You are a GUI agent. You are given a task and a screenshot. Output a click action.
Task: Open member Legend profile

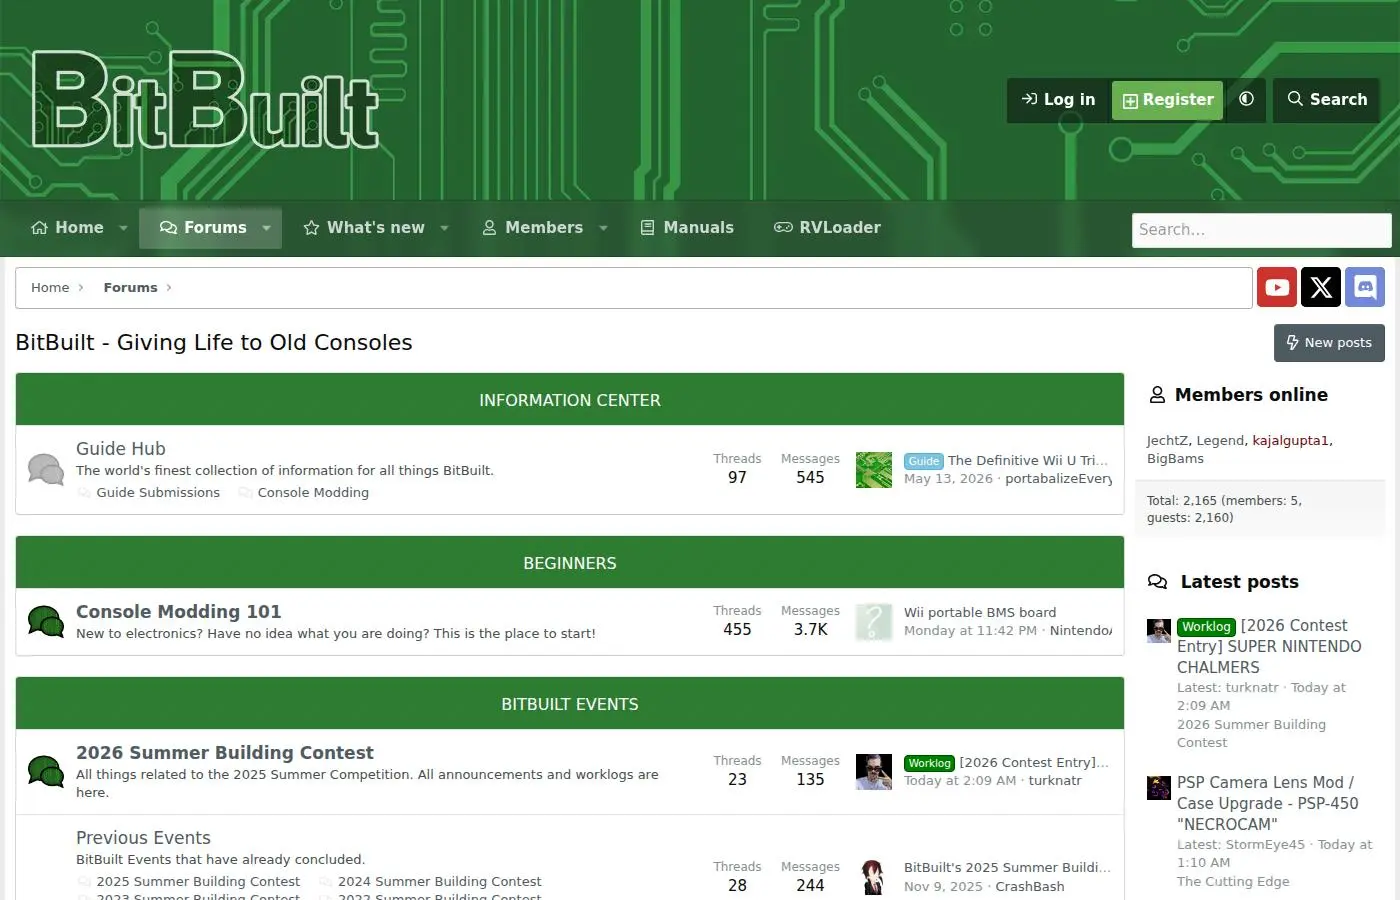1221,441
